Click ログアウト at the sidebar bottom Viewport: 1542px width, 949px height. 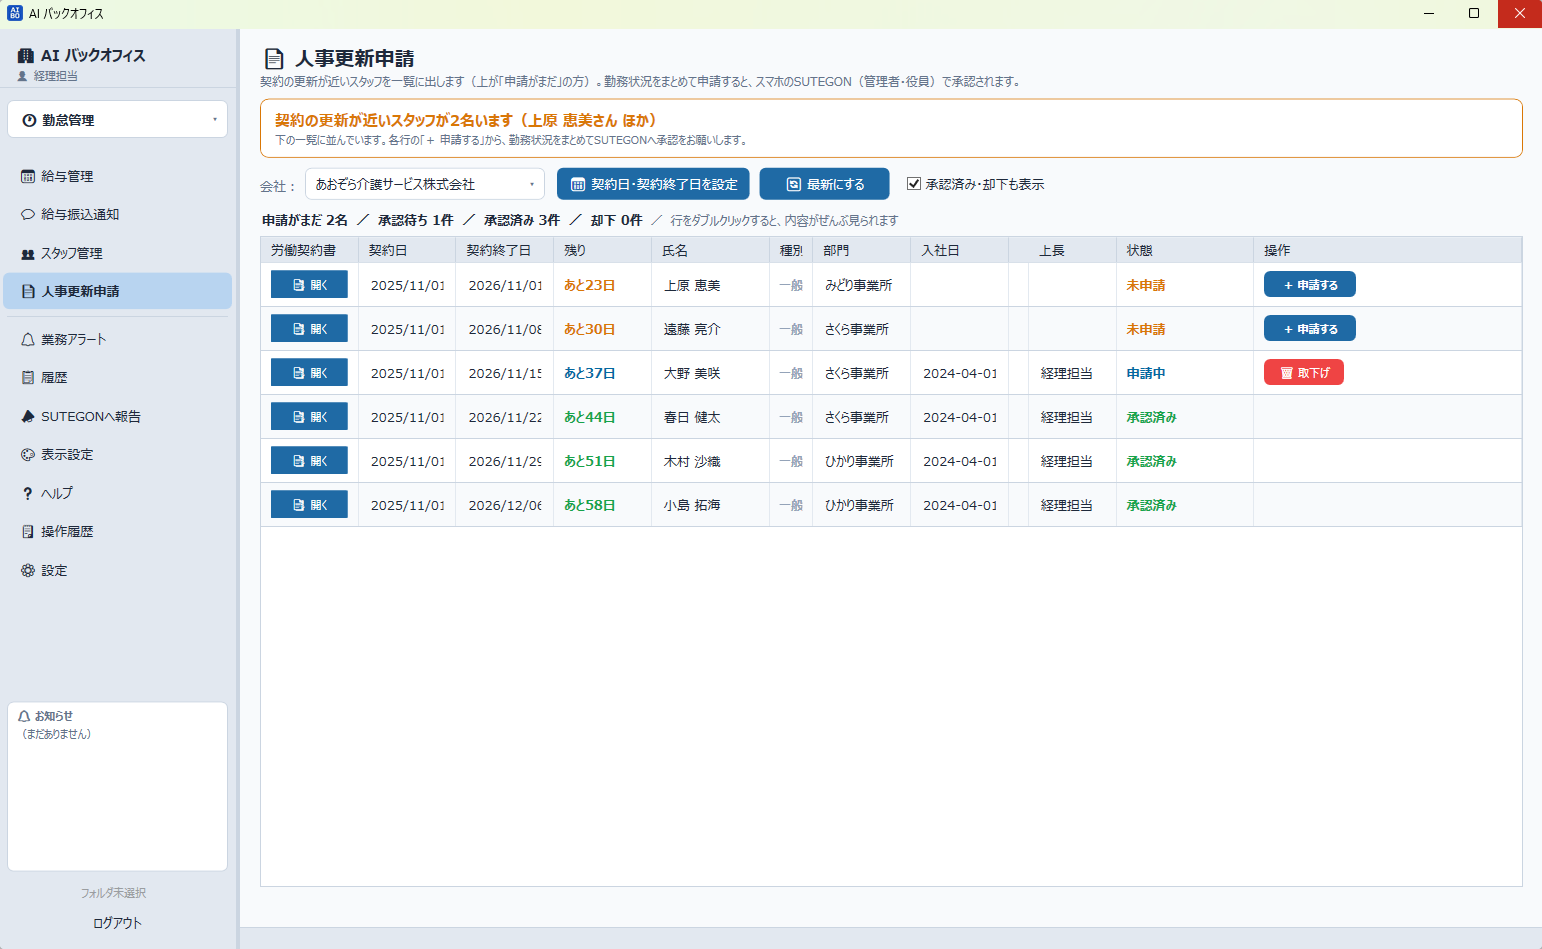118,924
